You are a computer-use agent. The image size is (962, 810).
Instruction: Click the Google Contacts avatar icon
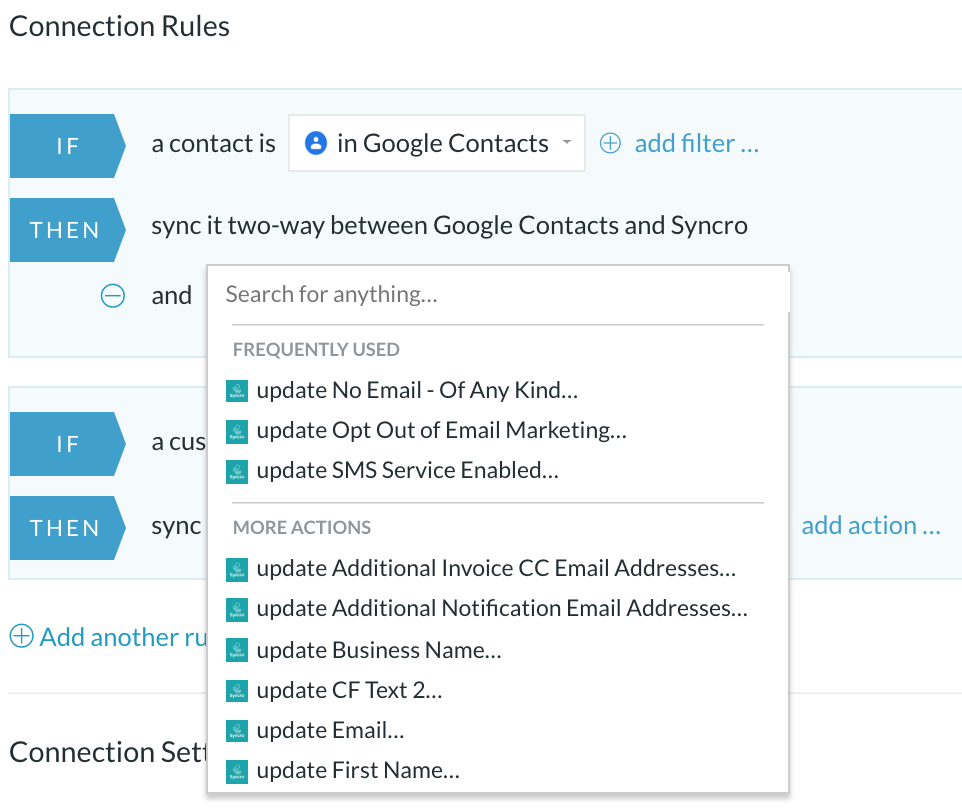[315, 143]
